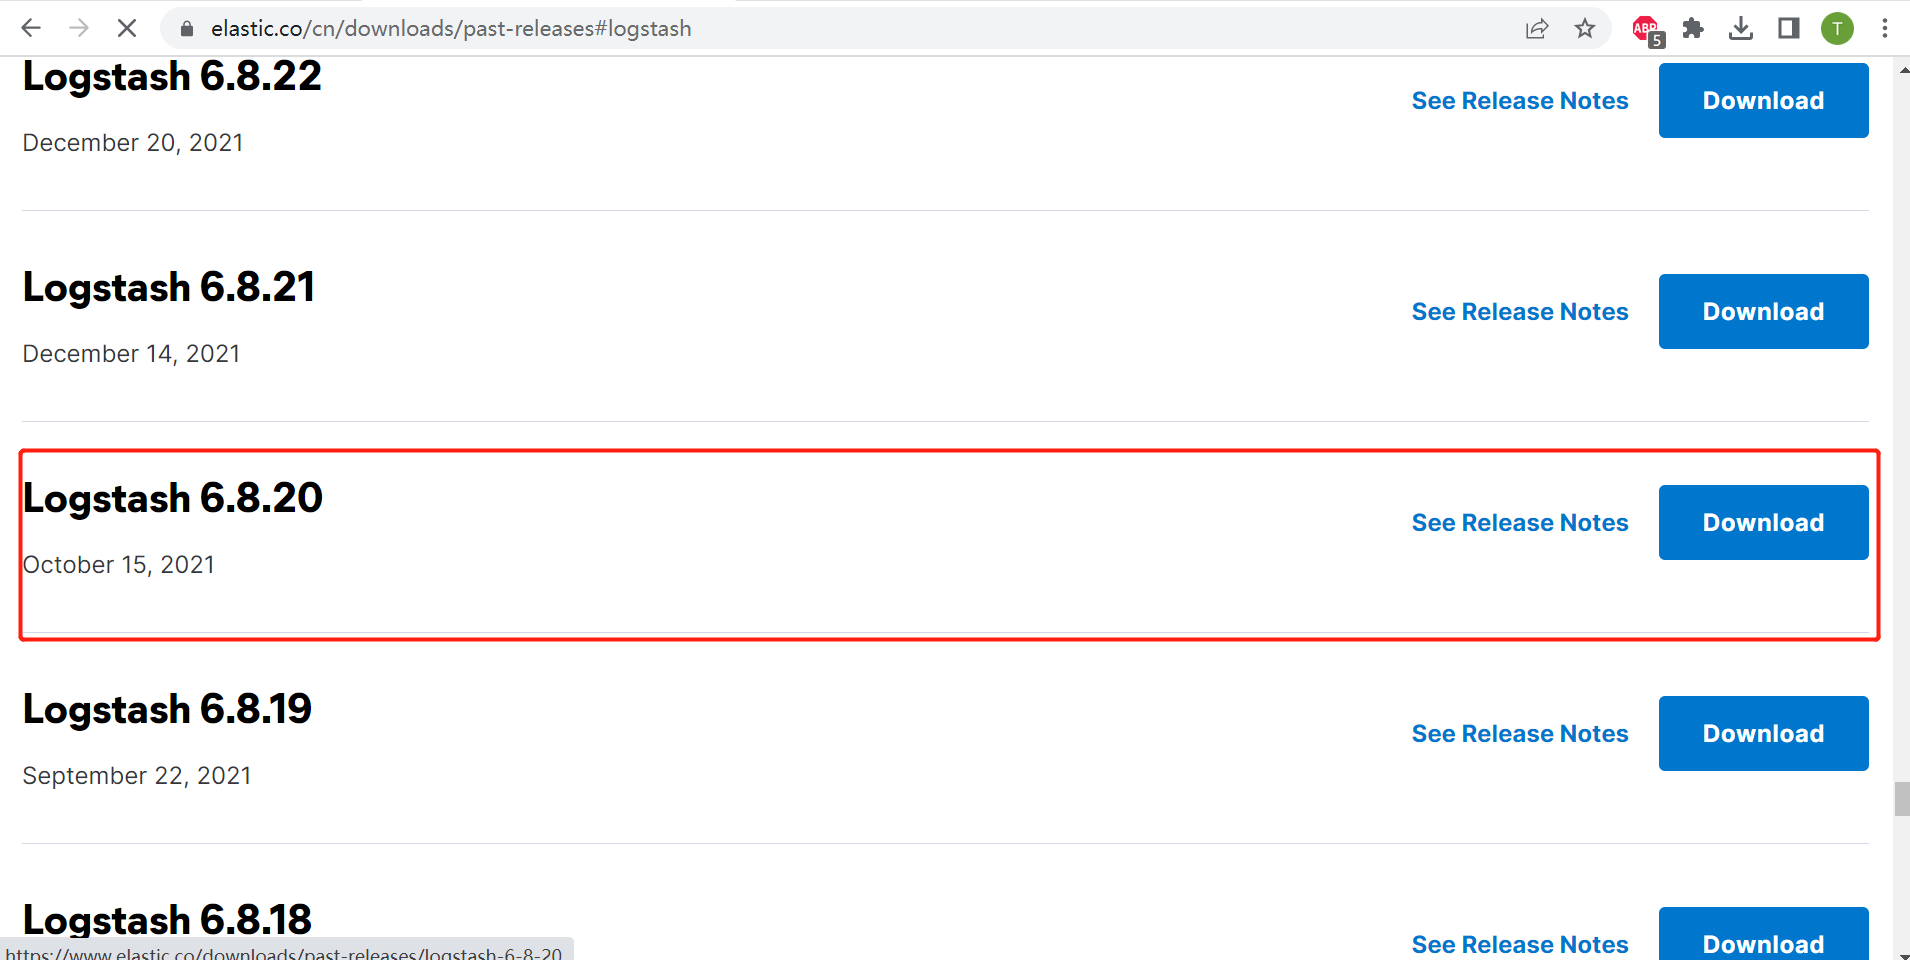Download Logstash 6.8.20
Image resolution: width=1910 pixels, height=960 pixels.
[x=1763, y=522]
